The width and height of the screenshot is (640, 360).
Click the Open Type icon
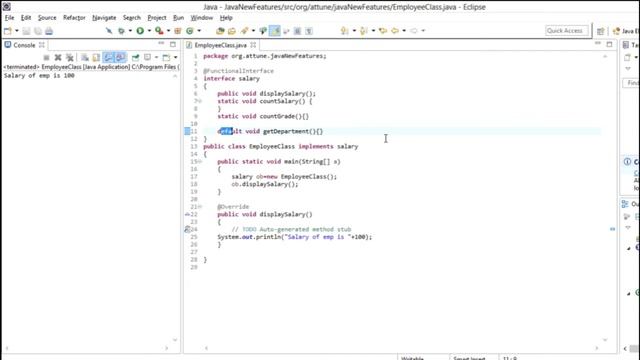tap(220, 31)
